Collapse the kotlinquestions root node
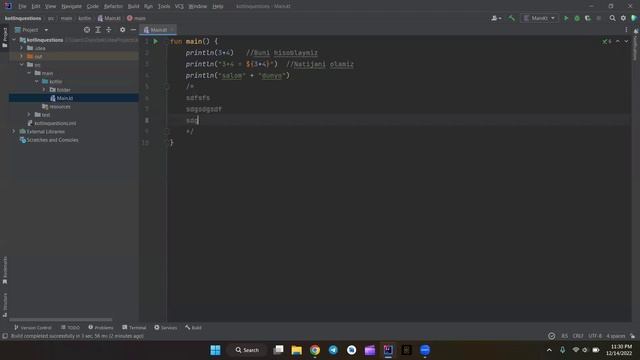The image size is (640, 360). [14, 40]
